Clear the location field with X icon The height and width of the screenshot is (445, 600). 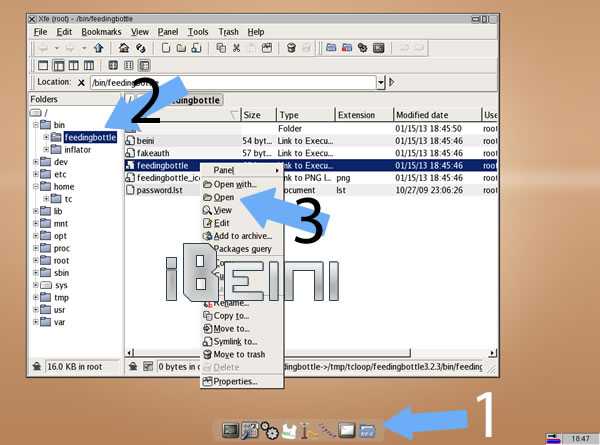click(80, 82)
